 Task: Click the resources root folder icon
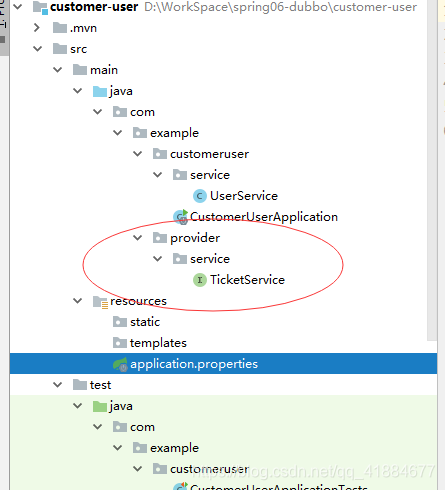(x=101, y=302)
